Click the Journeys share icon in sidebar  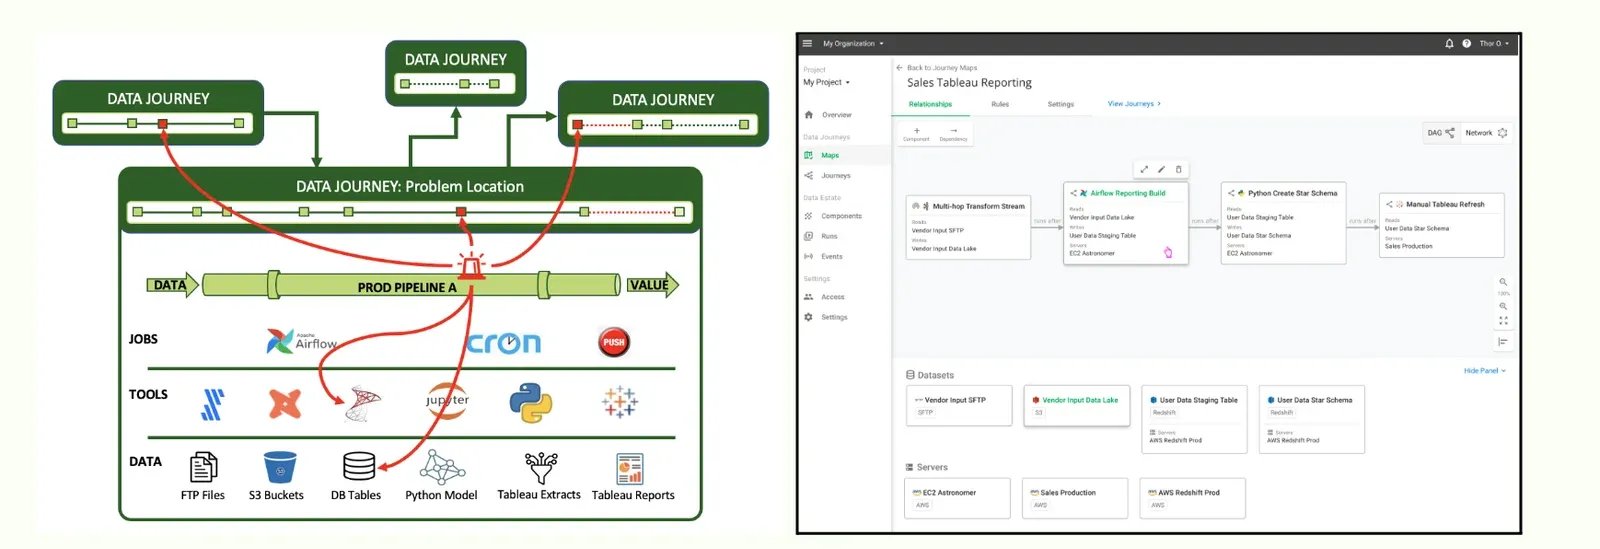[809, 175]
